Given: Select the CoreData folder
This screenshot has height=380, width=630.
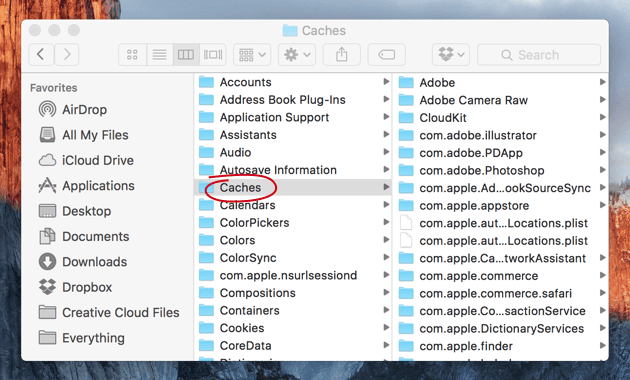Looking at the screenshot, I should pyautogui.click(x=293, y=345).
